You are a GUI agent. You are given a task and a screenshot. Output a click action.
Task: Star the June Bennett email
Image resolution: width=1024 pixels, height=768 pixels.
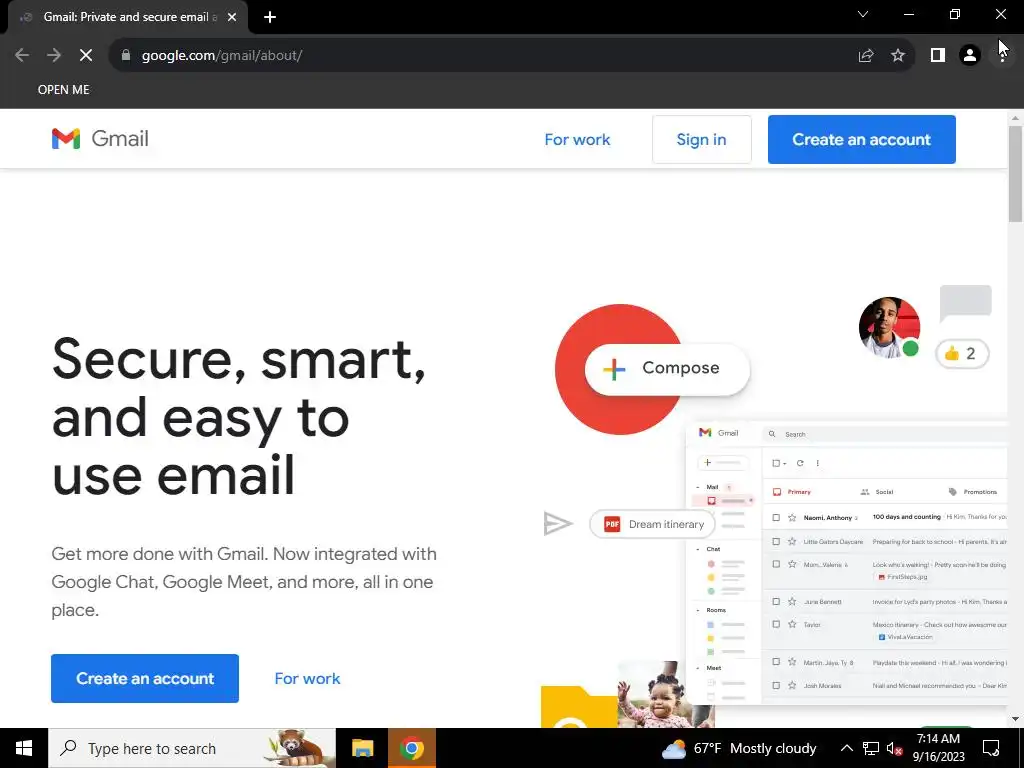click(792, 601)
